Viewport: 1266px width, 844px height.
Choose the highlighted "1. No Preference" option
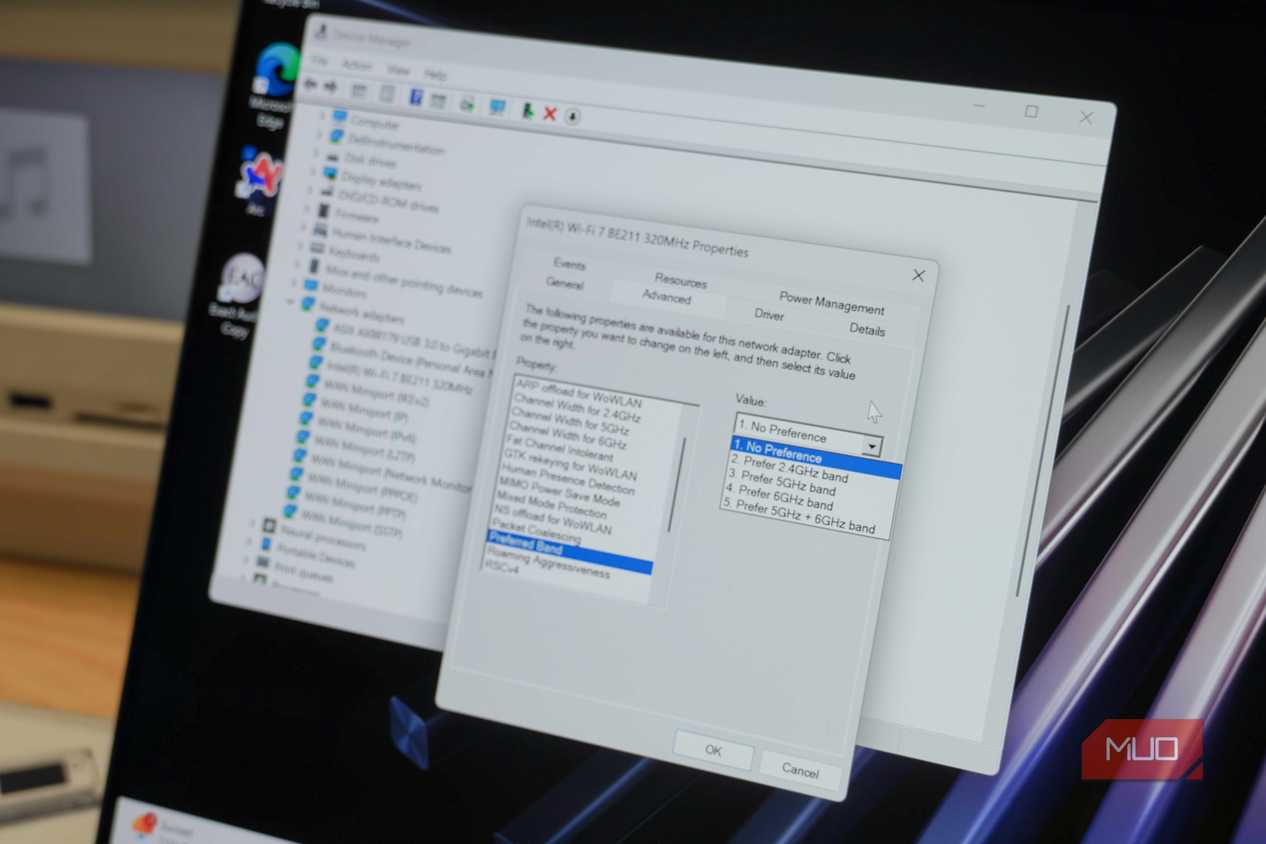pyautogui.click(x=815, y=458)
